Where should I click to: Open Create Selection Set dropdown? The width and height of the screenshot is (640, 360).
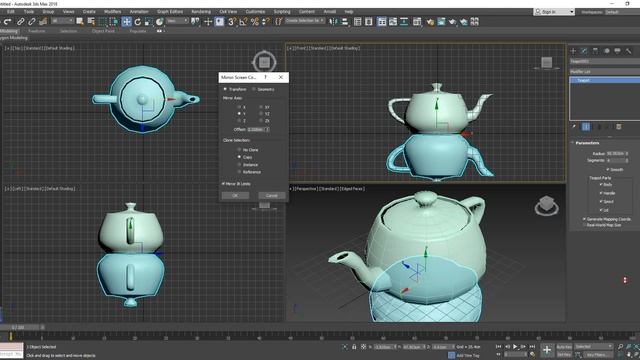(x=305, y=20)
